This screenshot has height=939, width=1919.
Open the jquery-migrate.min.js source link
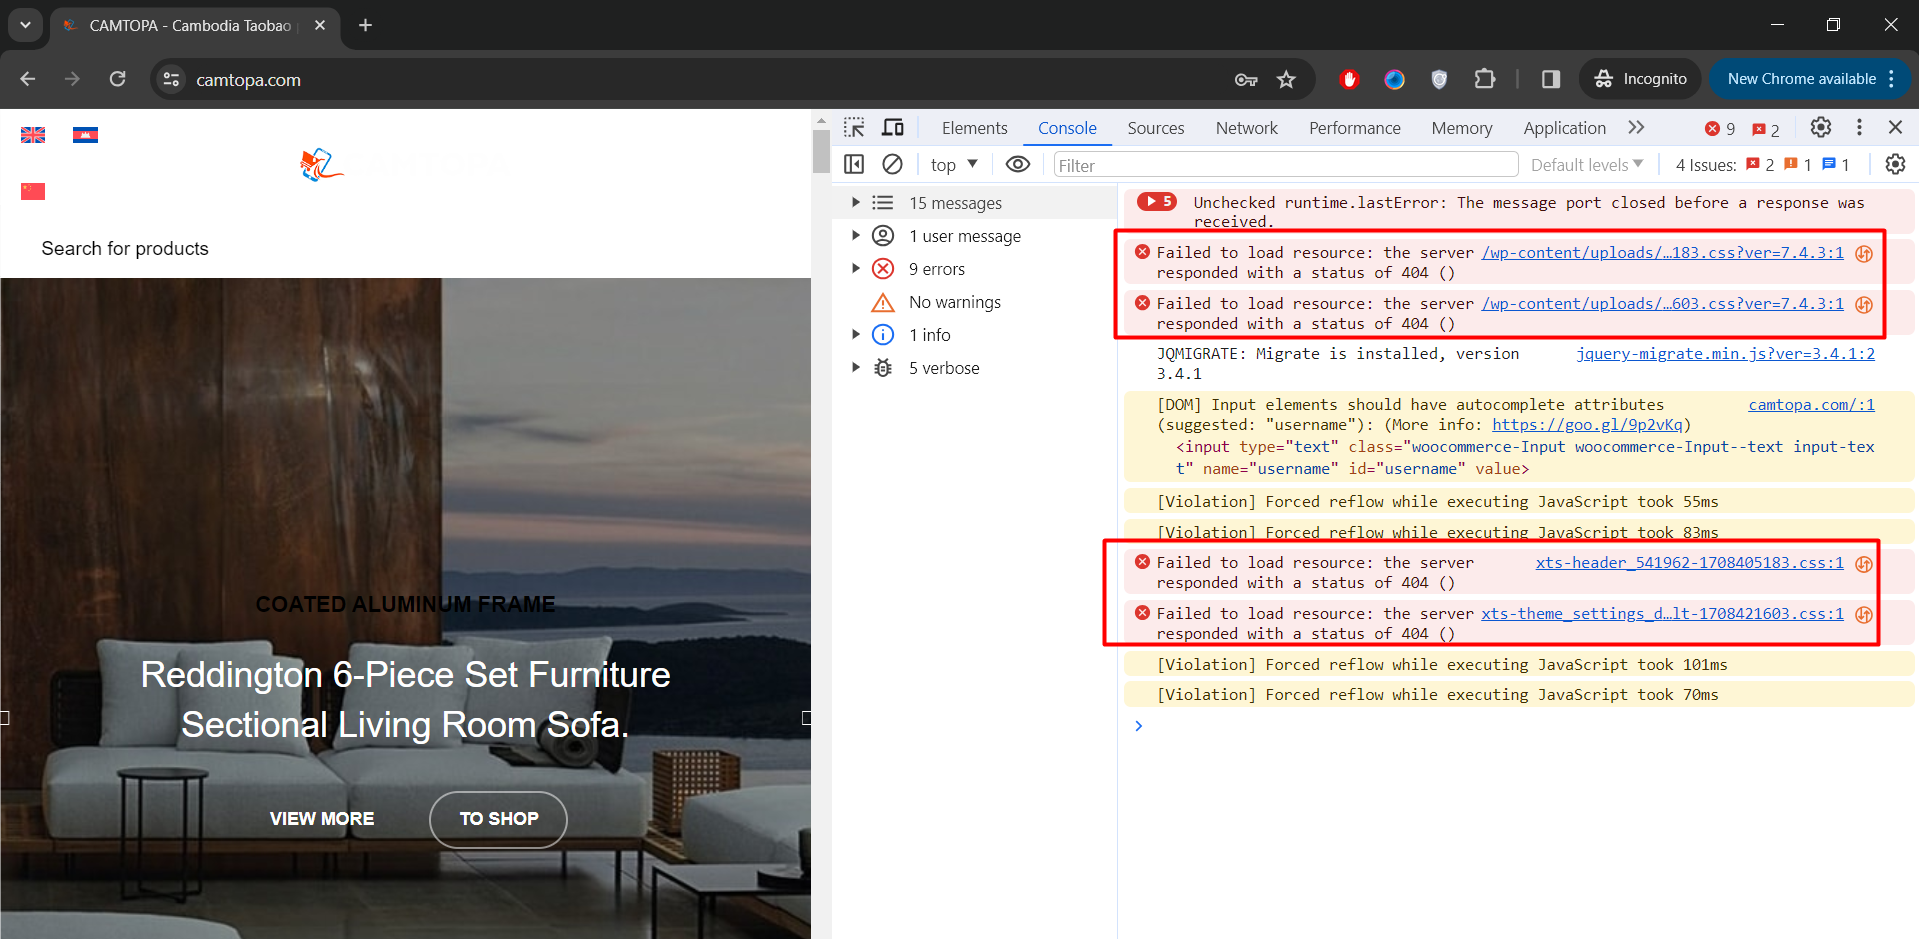point(1725,353)
